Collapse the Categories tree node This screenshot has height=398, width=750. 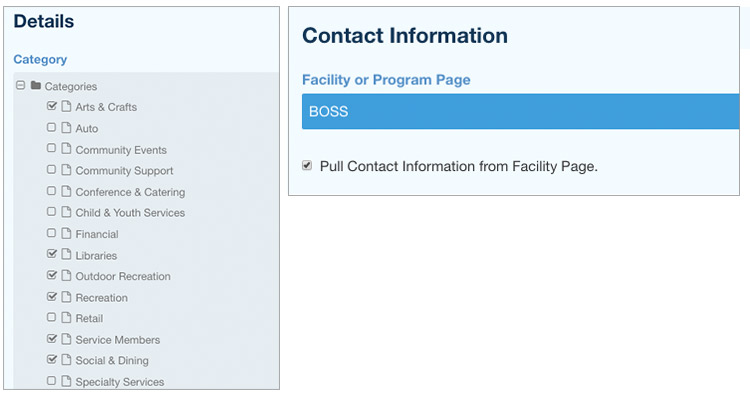pos(20,86)
